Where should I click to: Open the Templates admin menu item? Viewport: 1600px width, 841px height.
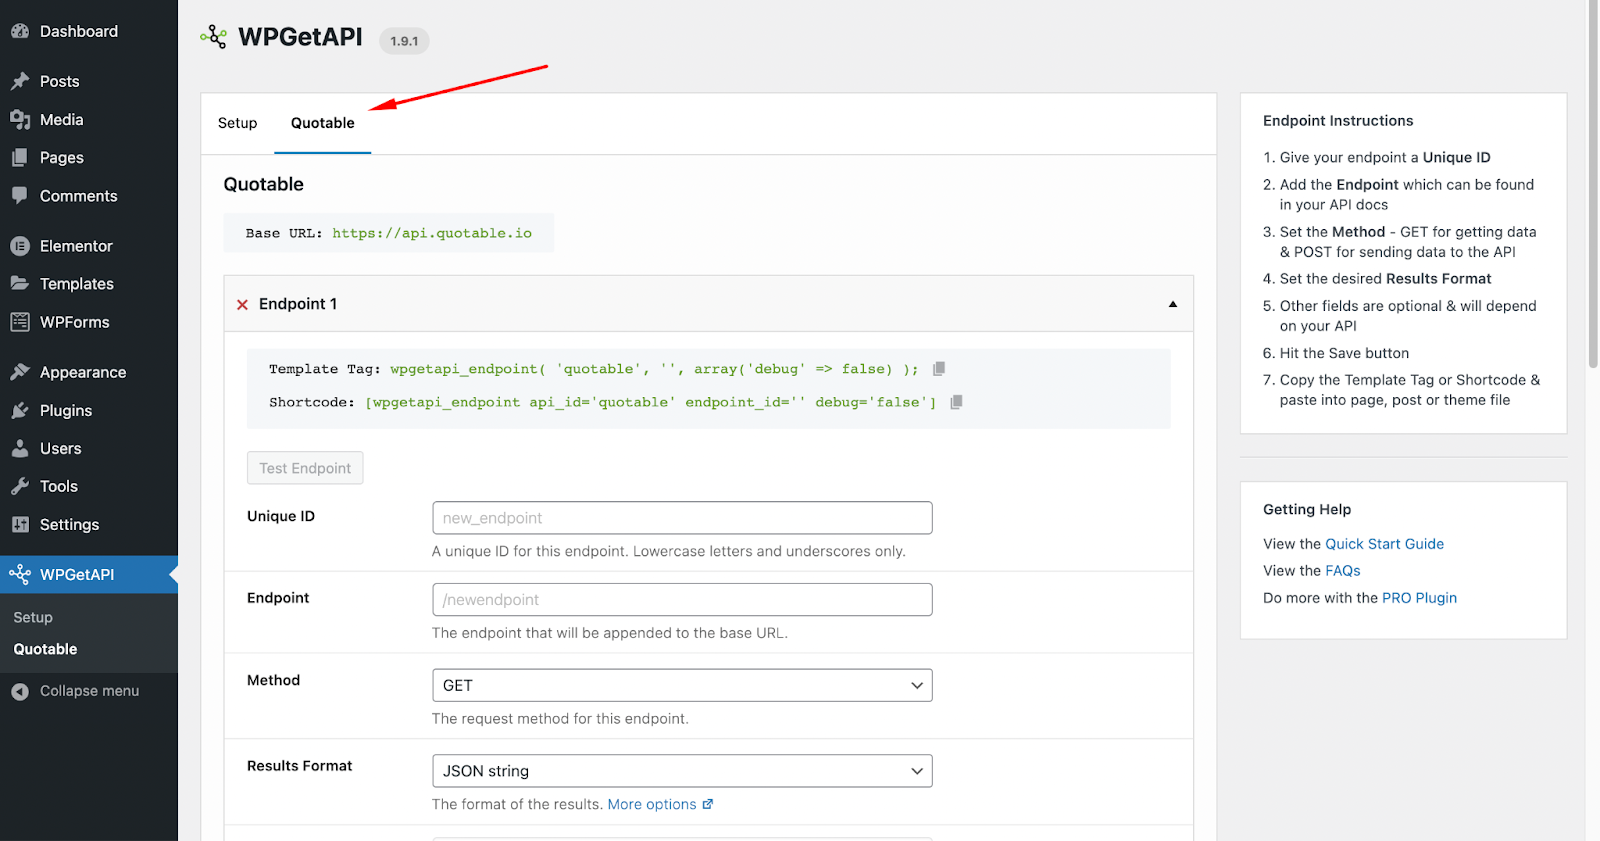(x=77, y=284)
